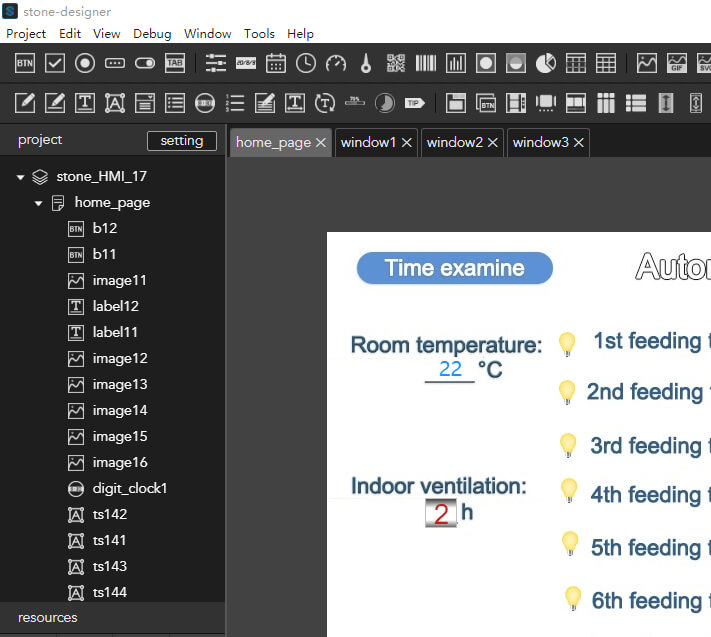
Task: Open the Project menu
Action: 26,34
